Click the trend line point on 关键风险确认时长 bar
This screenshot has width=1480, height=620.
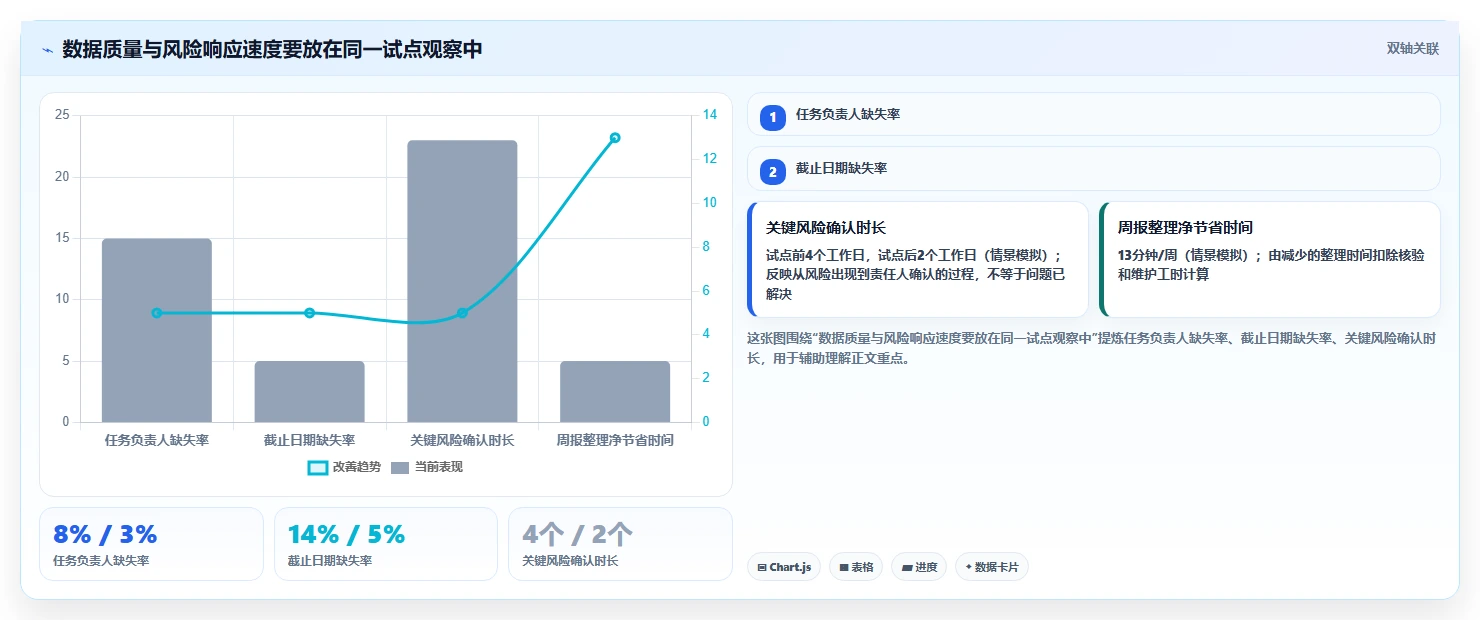pos(462,313)
